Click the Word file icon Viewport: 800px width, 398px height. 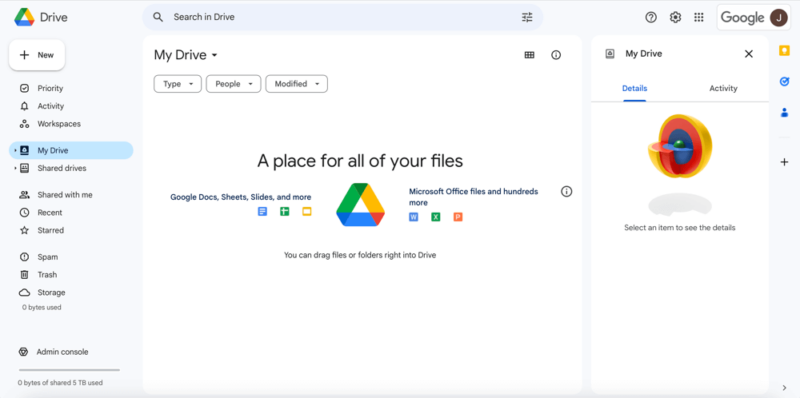point(413,217)
